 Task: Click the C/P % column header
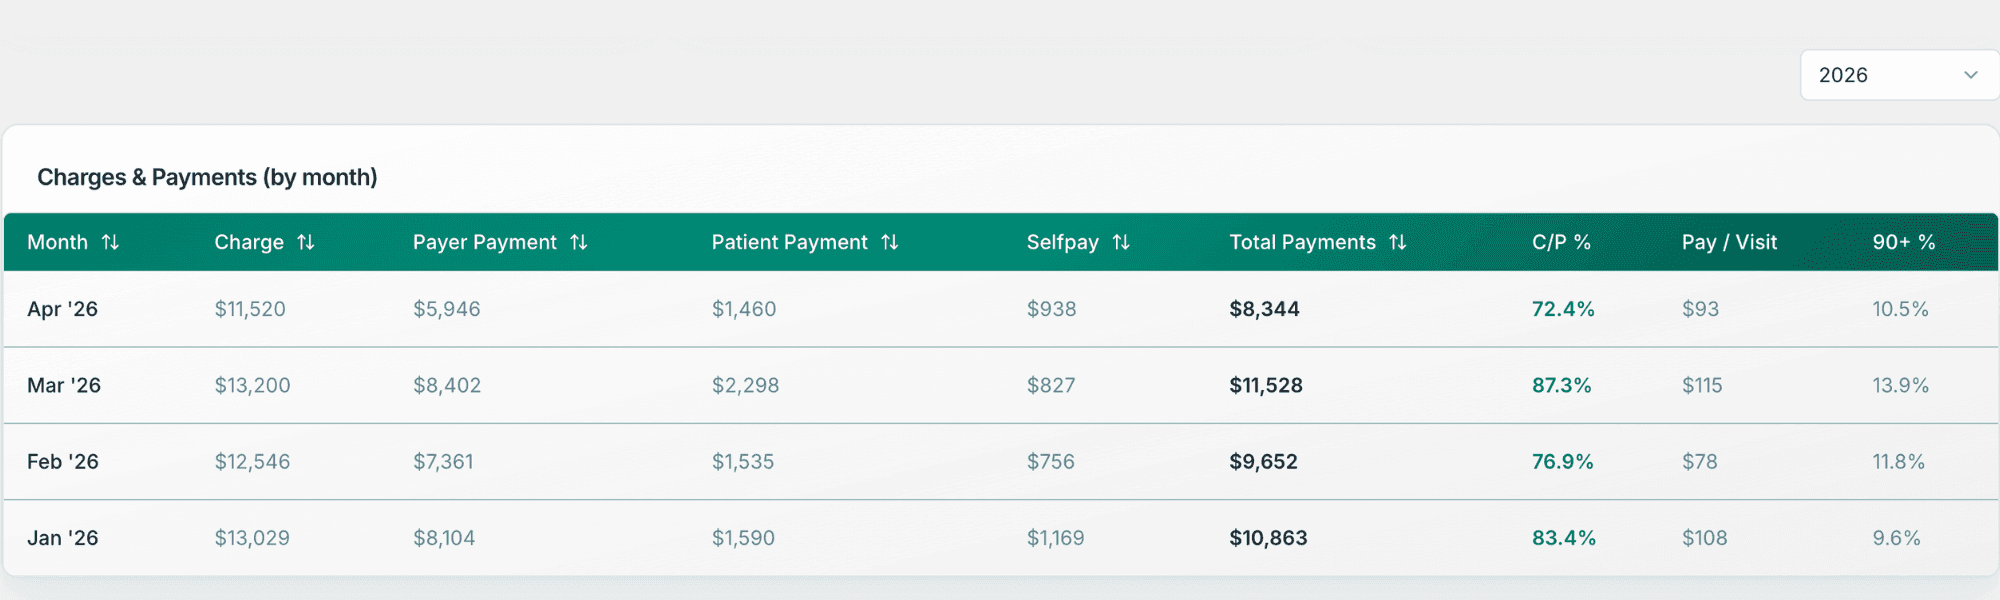[x=1561, y=242]
